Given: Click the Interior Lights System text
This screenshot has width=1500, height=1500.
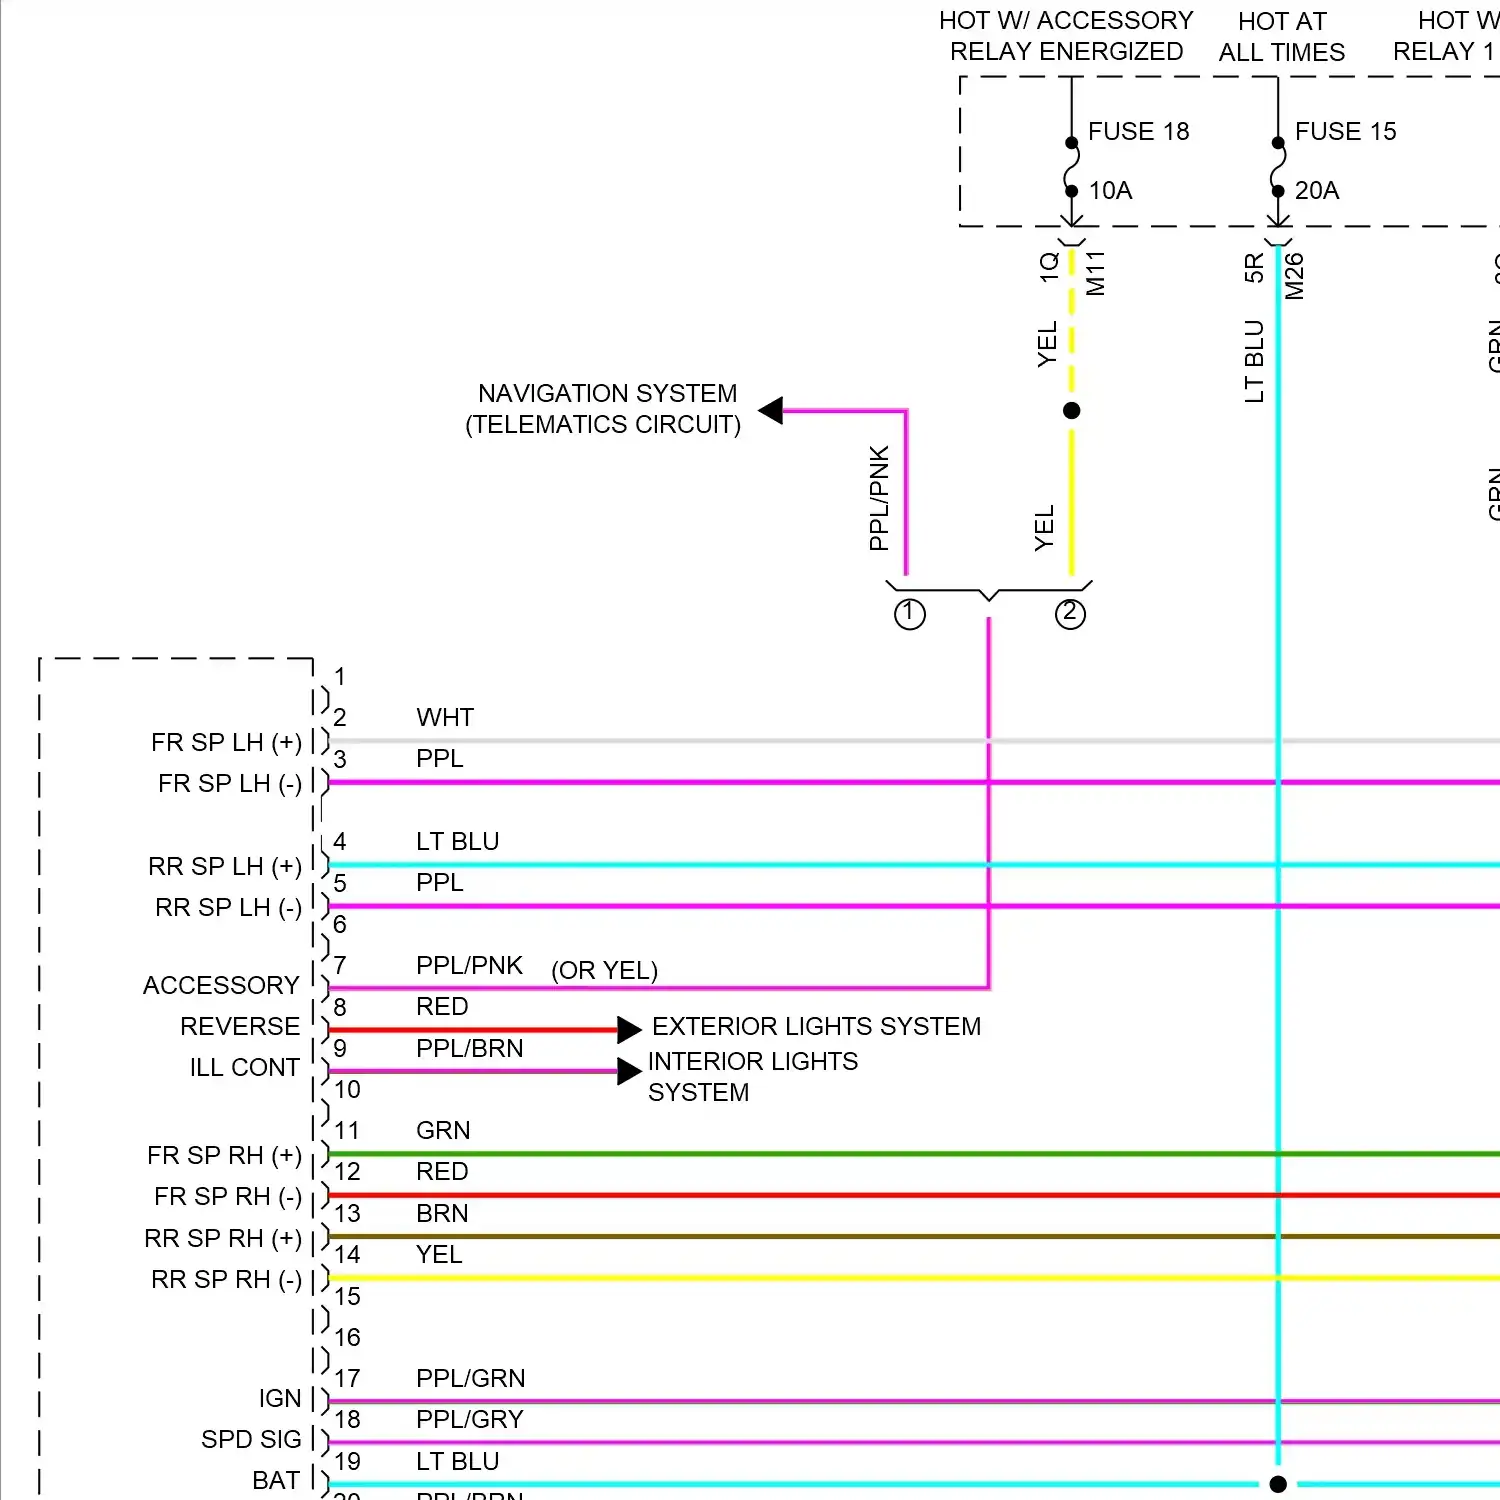Looking at the screenshot, I should (x=752, y=1076).
